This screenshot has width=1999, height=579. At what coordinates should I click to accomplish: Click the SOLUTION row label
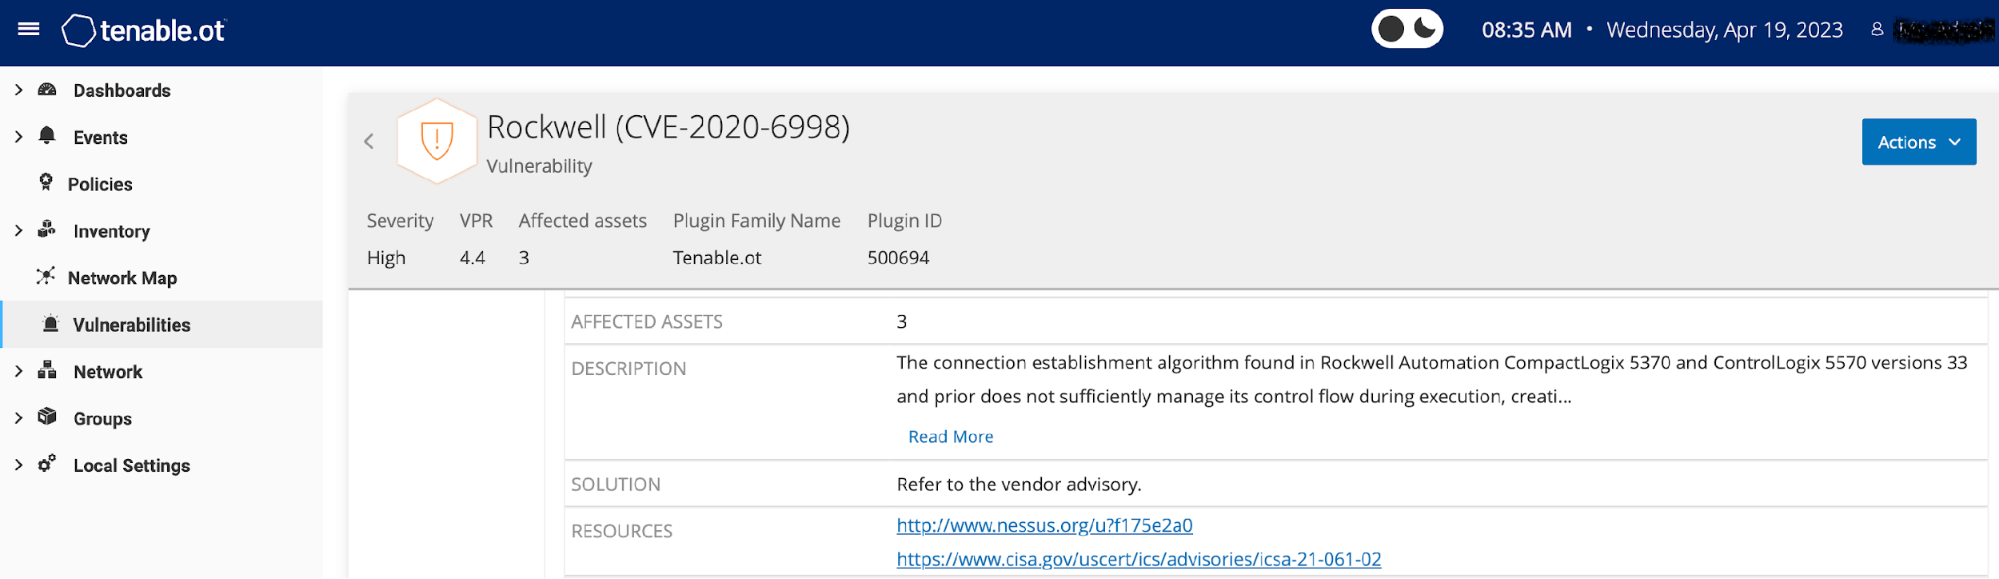(x=616, y=485)
